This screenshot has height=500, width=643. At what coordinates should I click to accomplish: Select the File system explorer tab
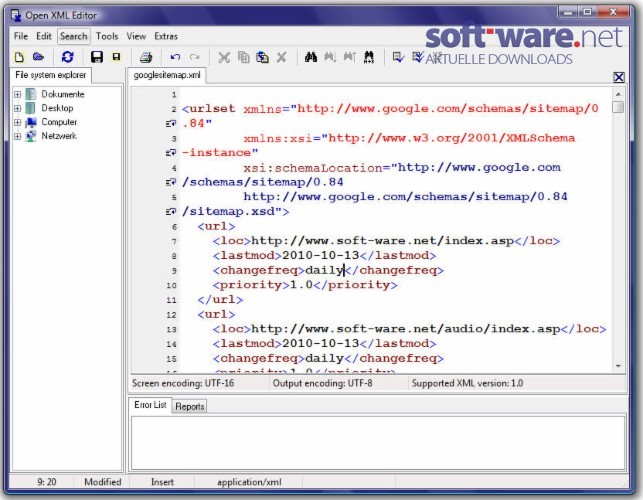[x=50, y=75]
